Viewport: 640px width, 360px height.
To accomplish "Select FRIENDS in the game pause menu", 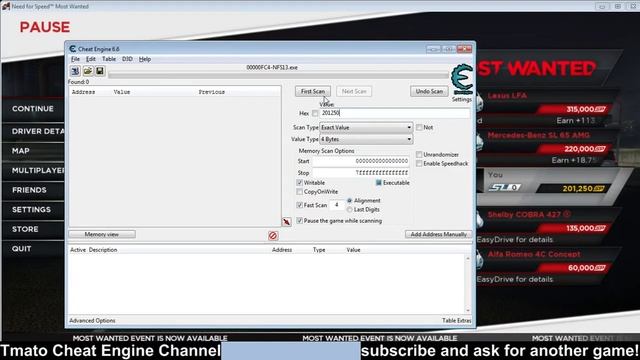I will coord(29,190).
